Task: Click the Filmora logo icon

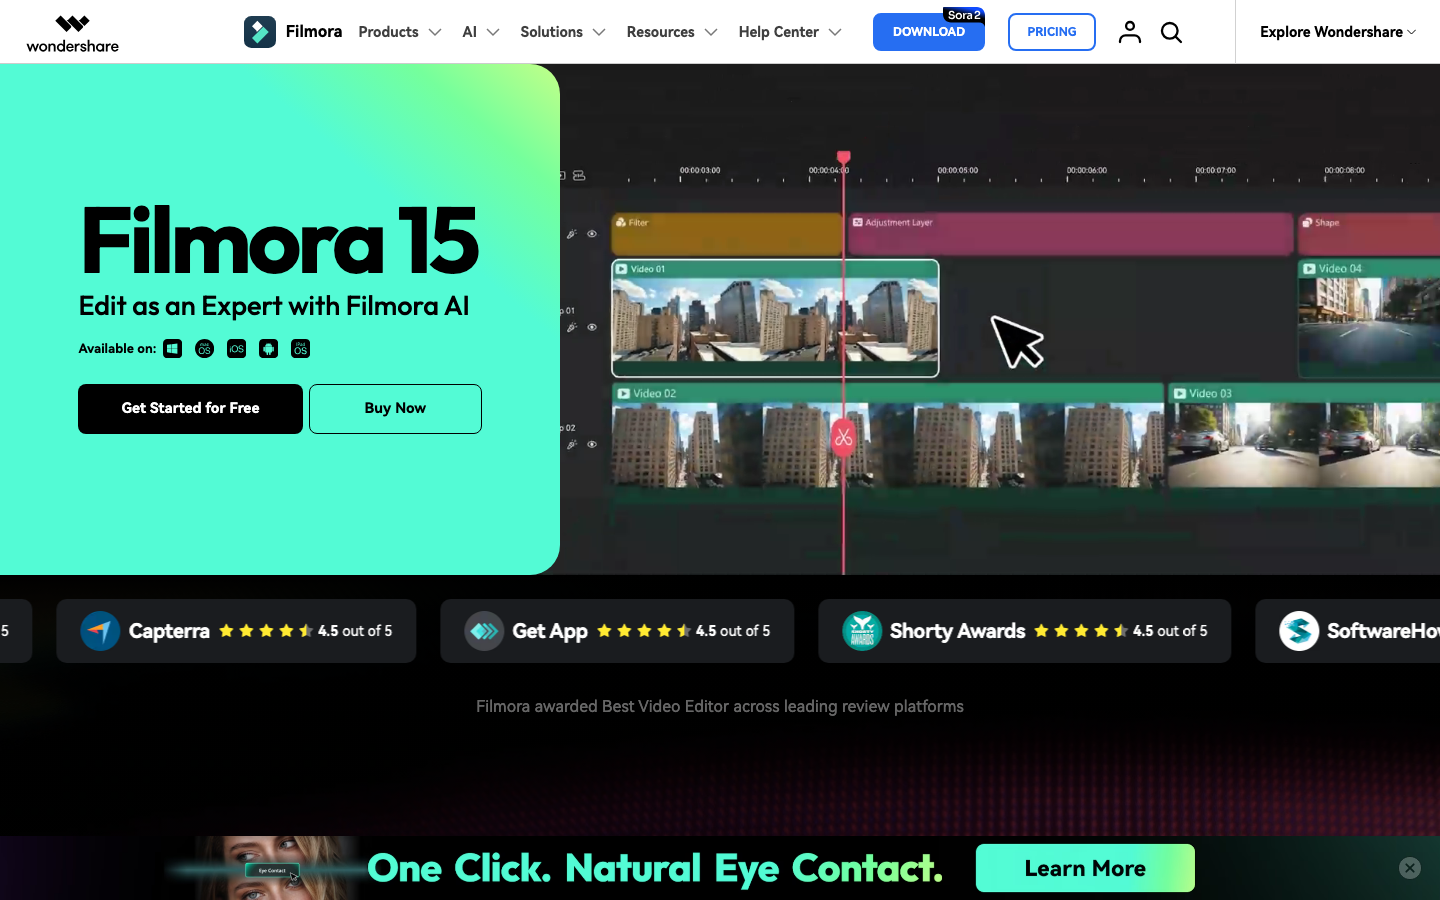Action: point(260,32)
